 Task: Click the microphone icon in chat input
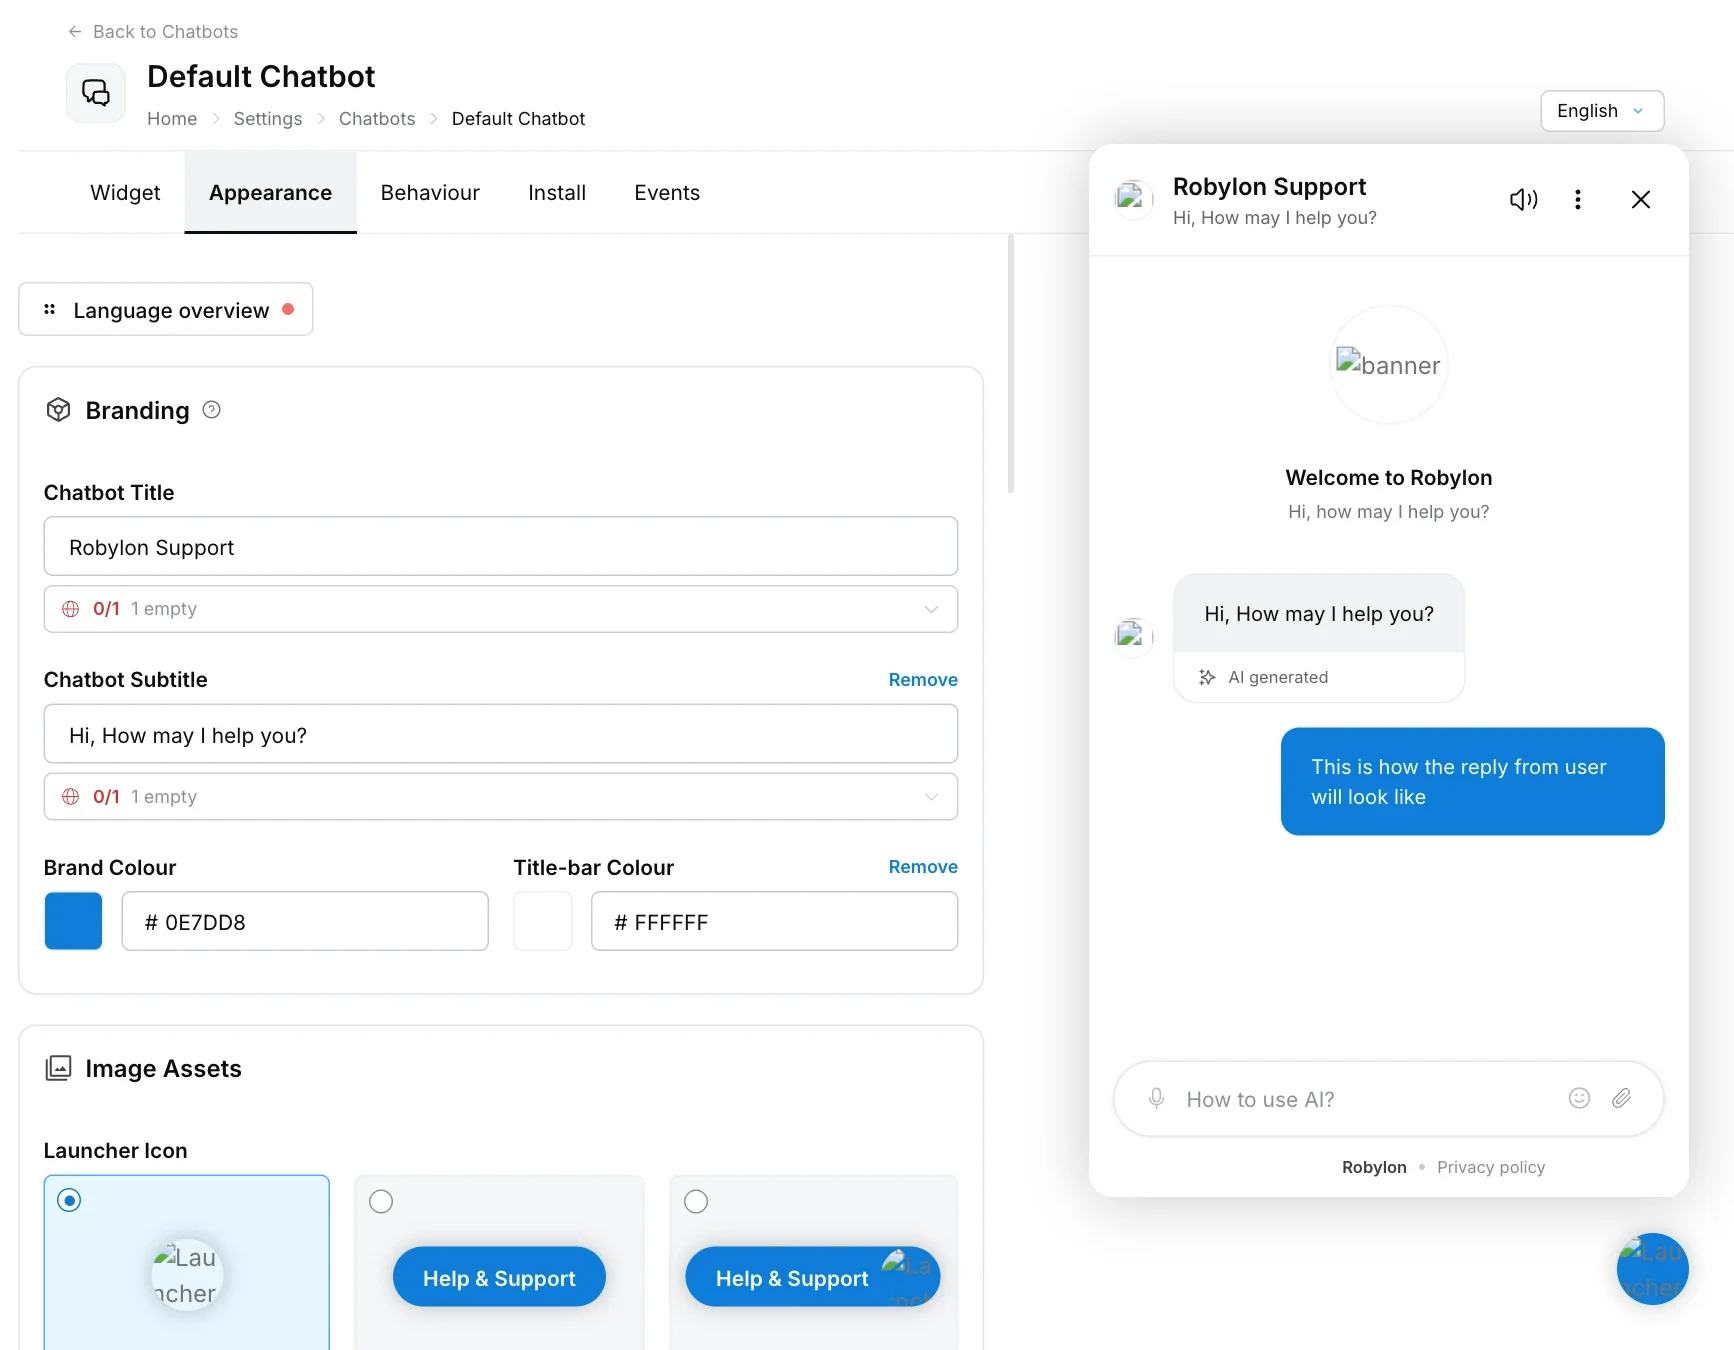pyautogui.click(x=1157, y=1099)
